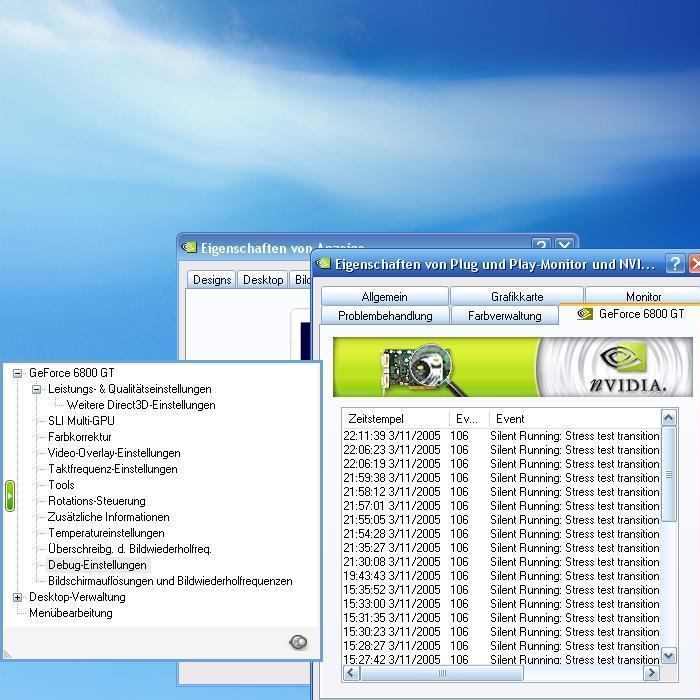
Task: Select the Tools tree entry
Action: (61, 485)
